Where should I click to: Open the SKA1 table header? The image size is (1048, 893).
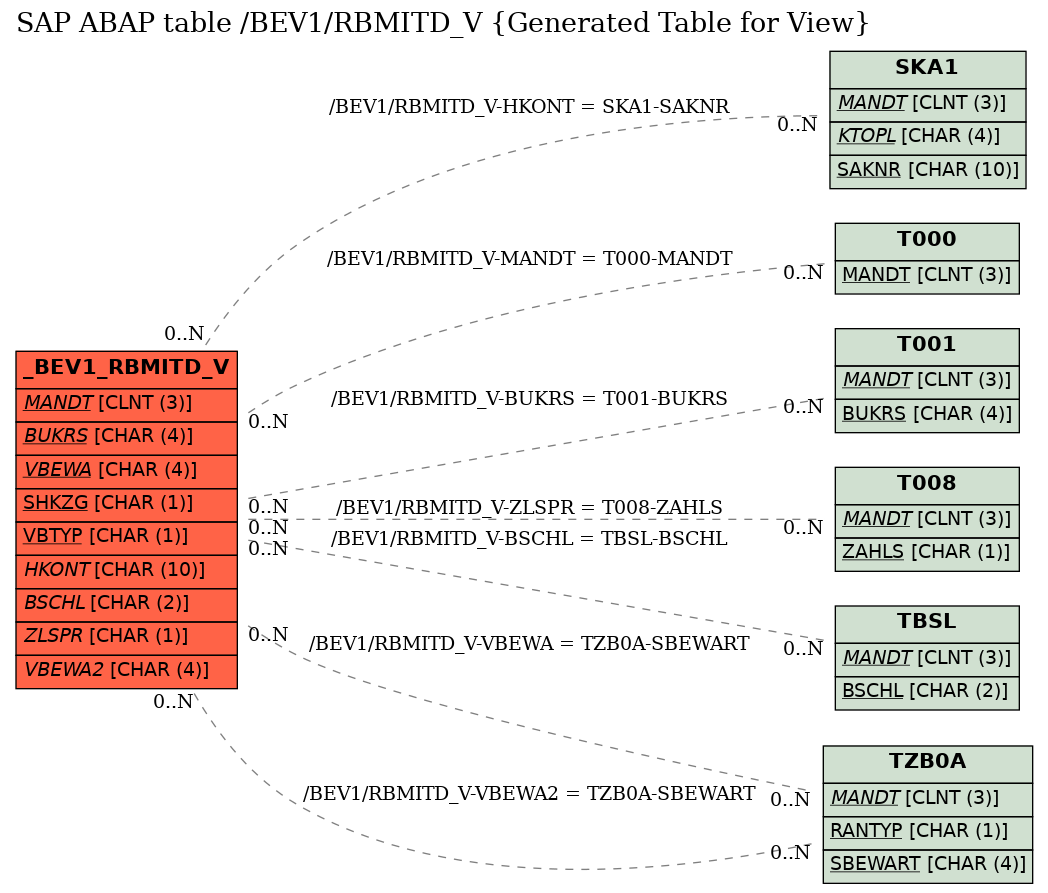(928, 70)
